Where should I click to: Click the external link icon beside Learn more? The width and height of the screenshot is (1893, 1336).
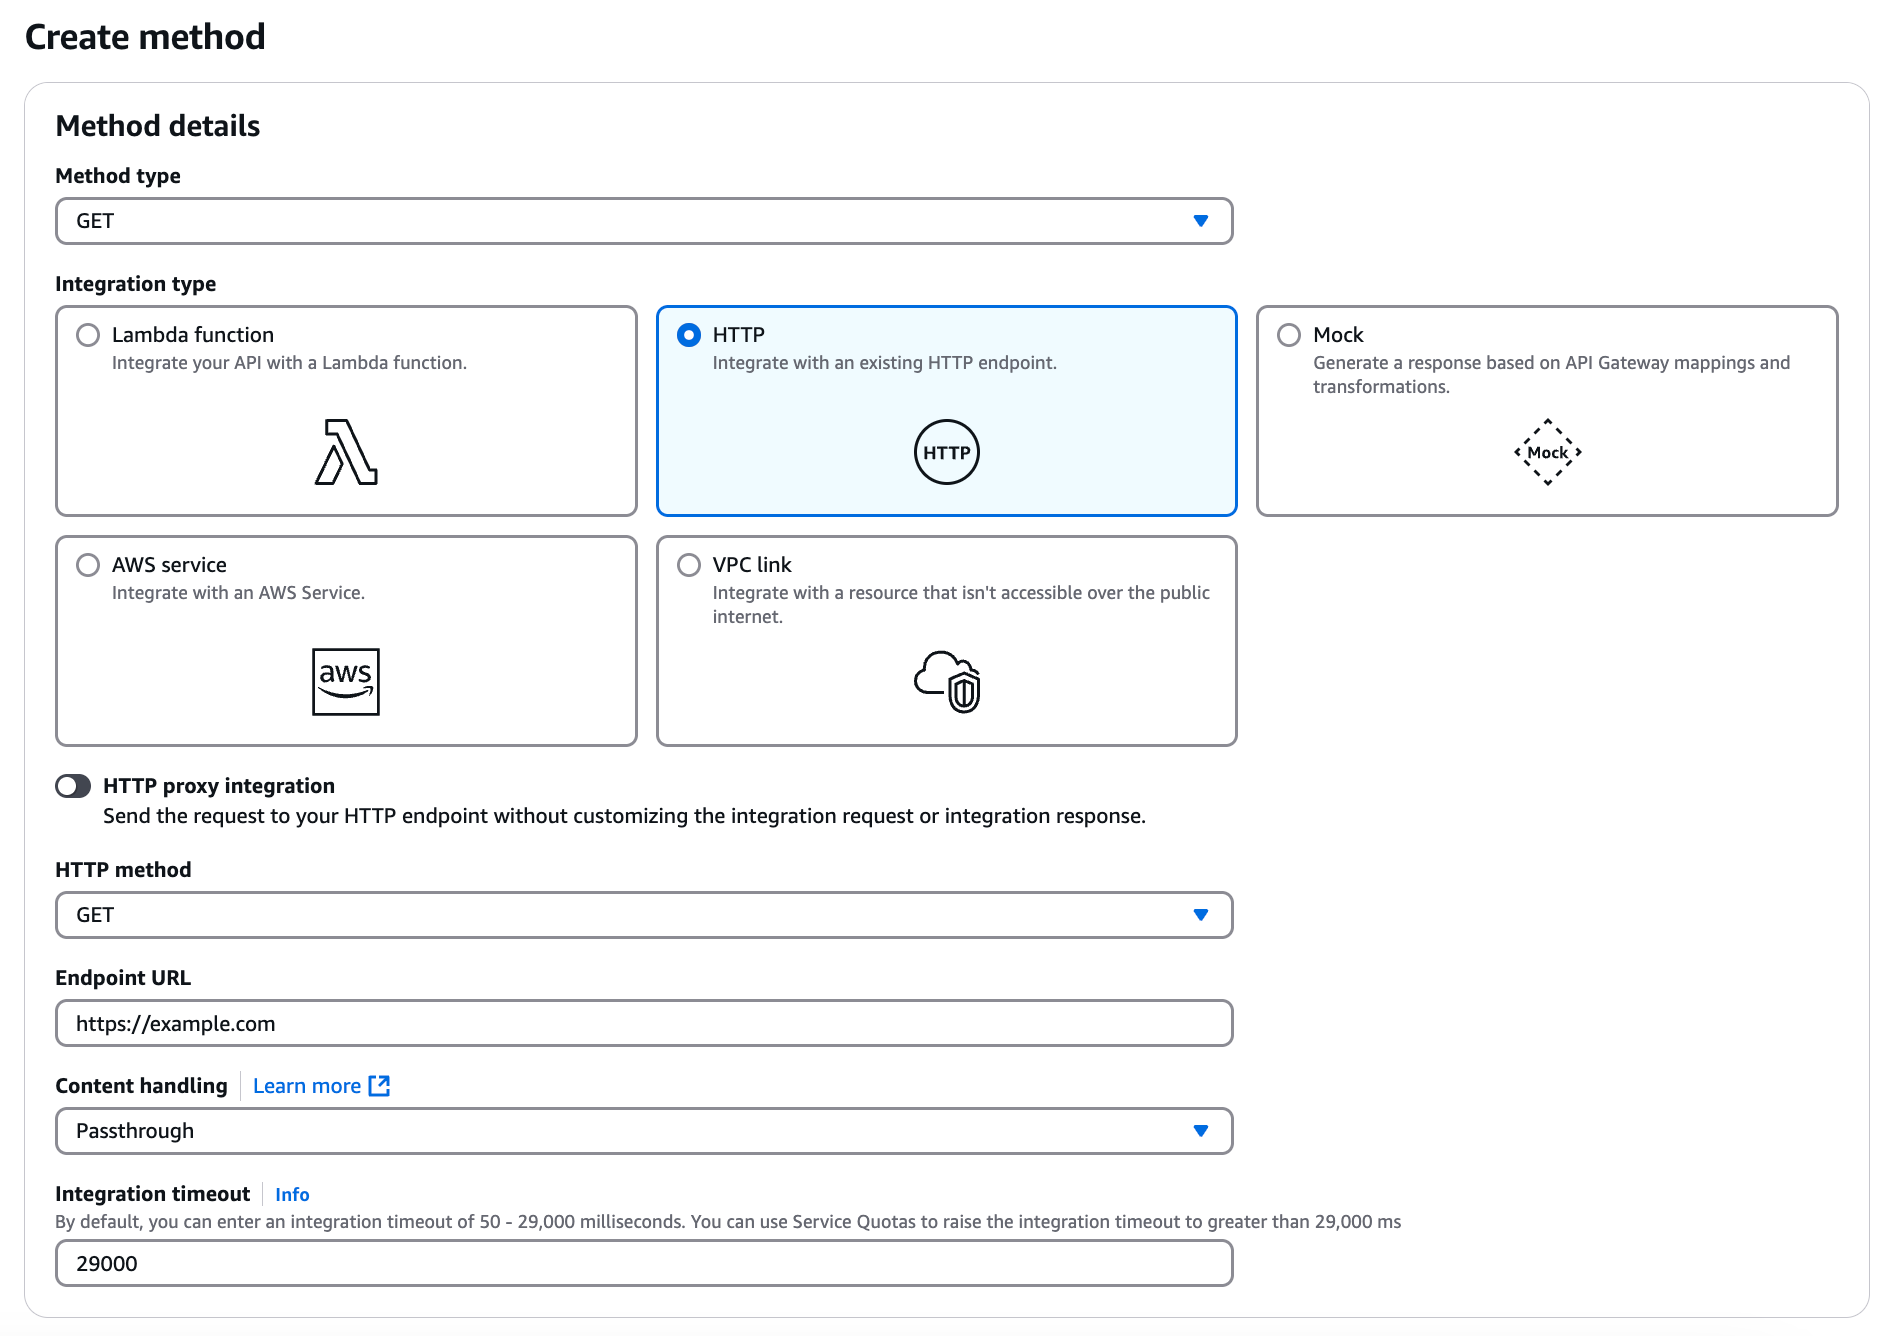[379, 1086]
